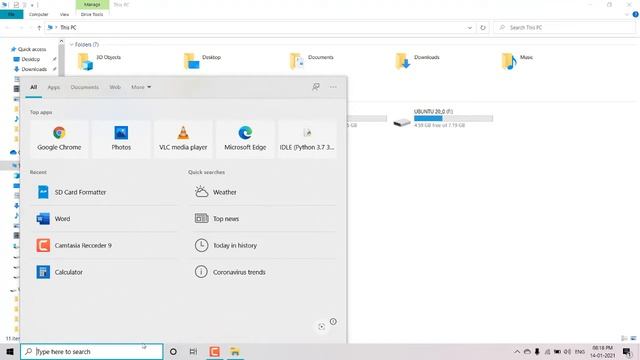Open the notification center icon
Viewport: 640px width, 360px height.
(627, 351)
